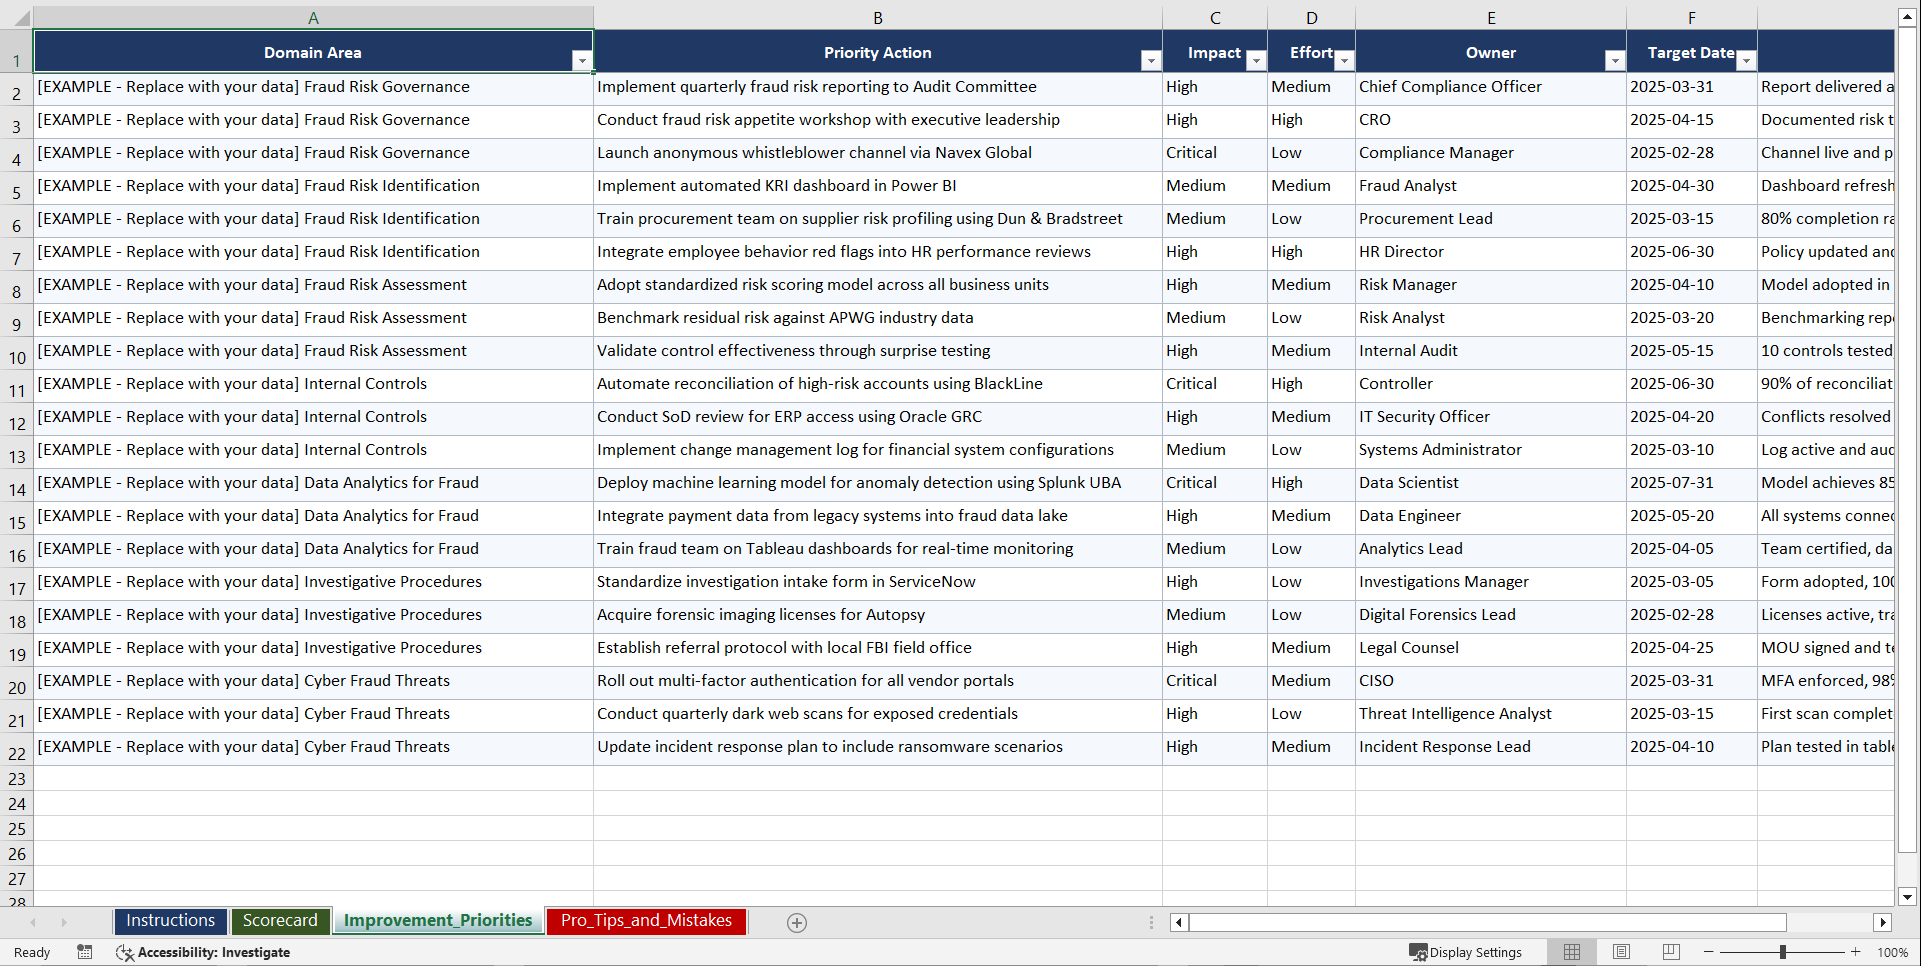Click the 100% zoom level button
This screenshot has width=1921, height=966.
[x=1893, y=952]
